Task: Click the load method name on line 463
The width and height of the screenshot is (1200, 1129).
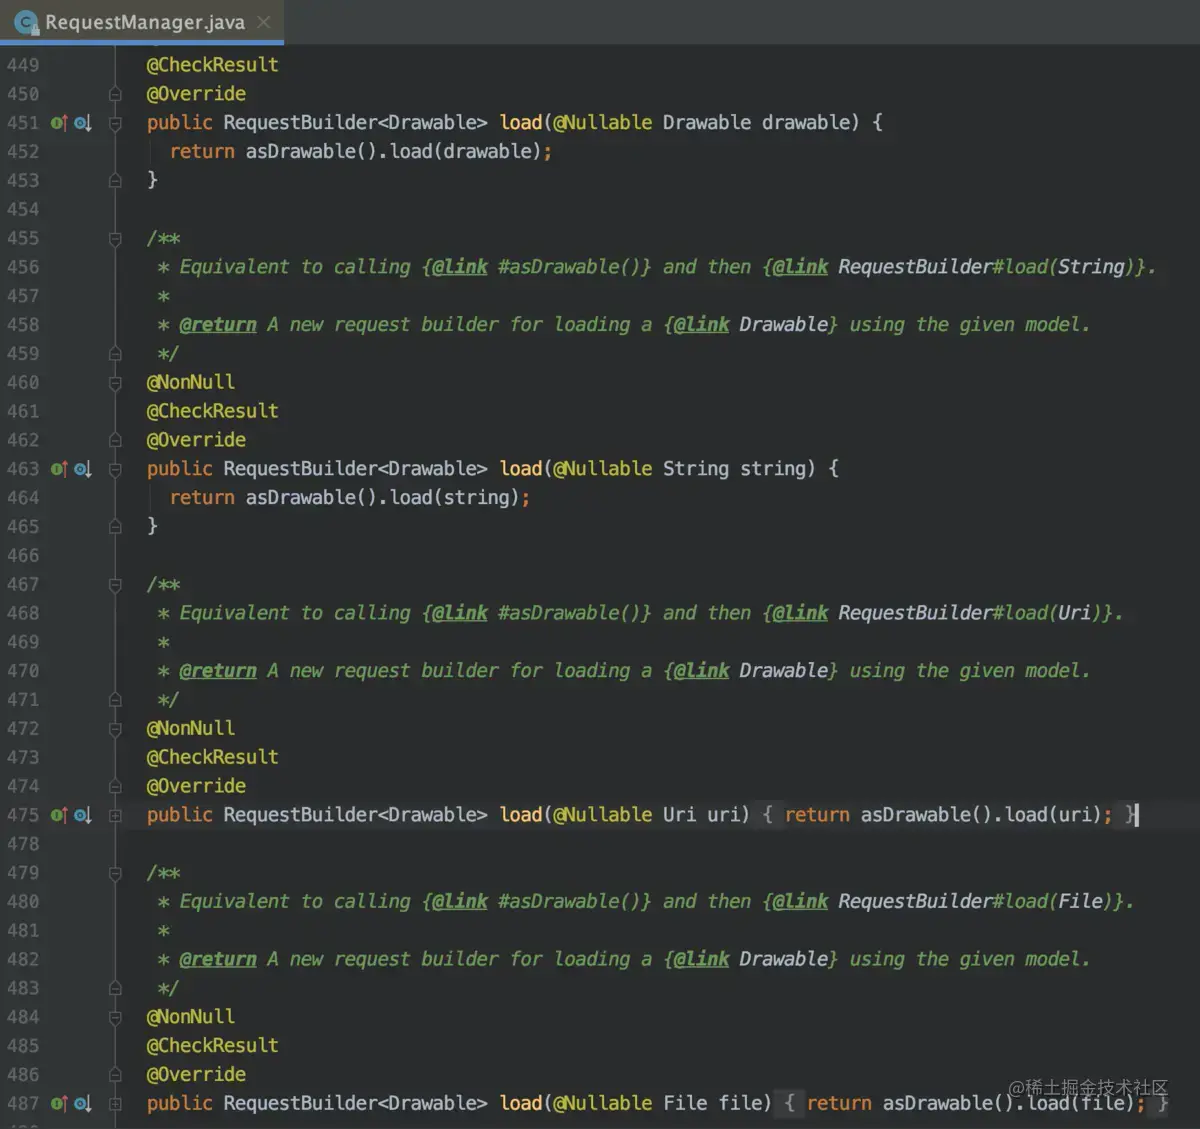Action: (520, 469)
